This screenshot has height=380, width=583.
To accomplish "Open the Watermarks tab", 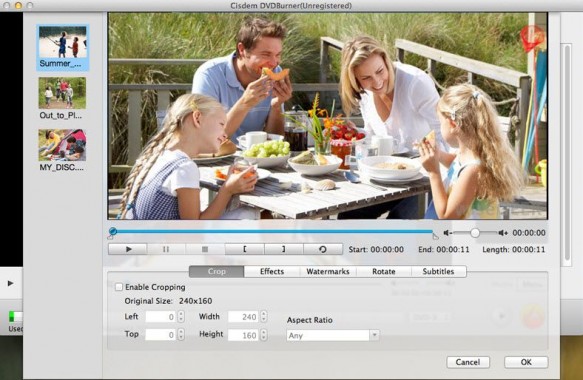I will [328, 271].
